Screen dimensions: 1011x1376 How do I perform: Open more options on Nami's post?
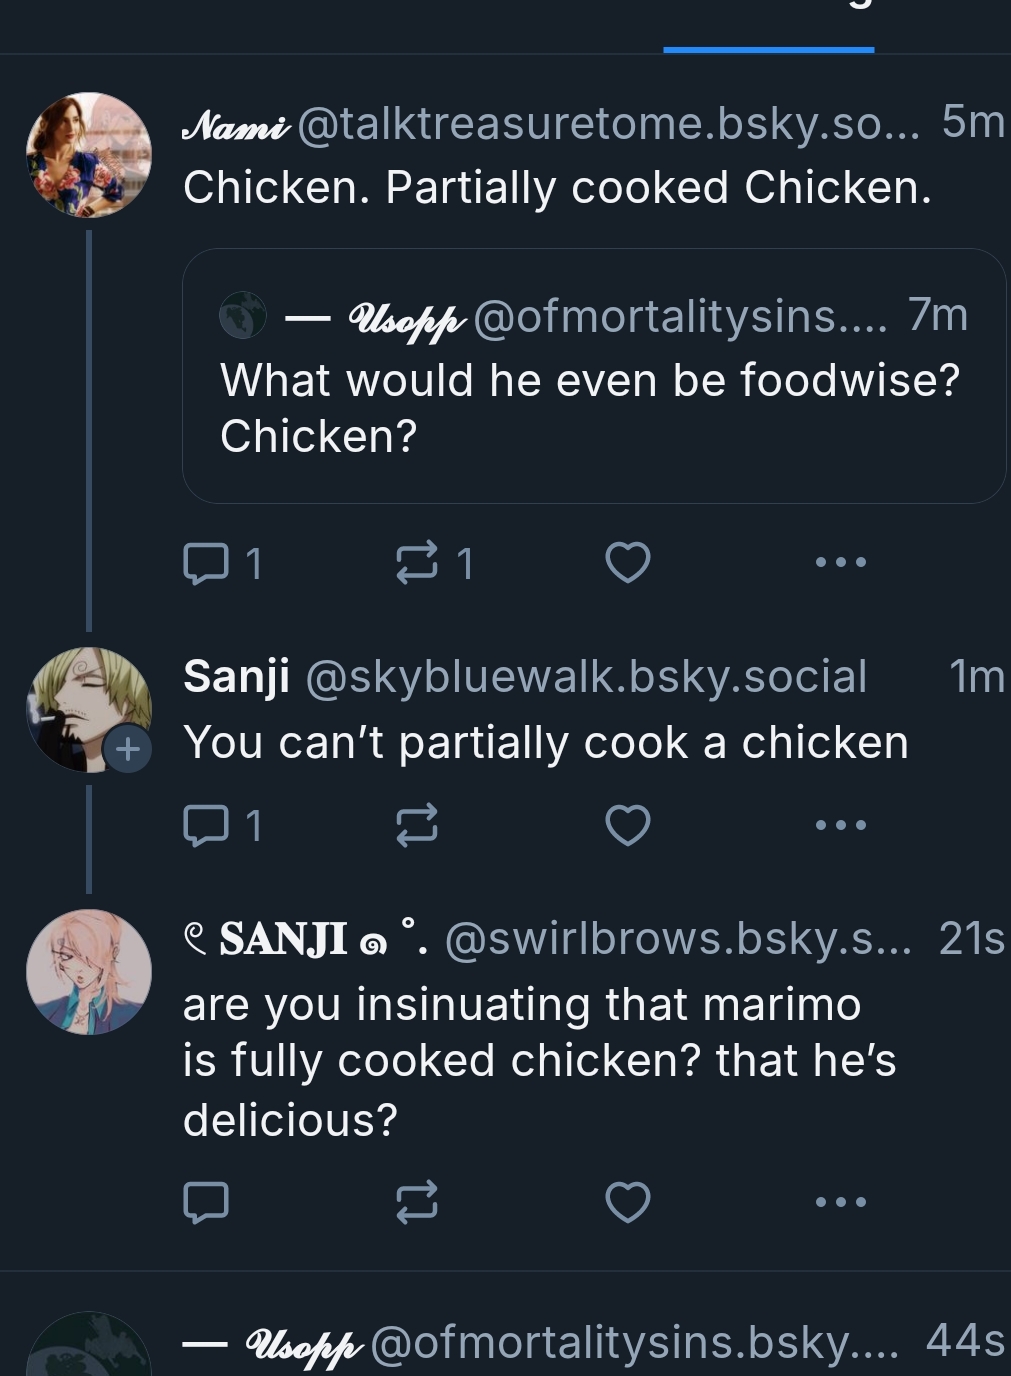[841, 562]
